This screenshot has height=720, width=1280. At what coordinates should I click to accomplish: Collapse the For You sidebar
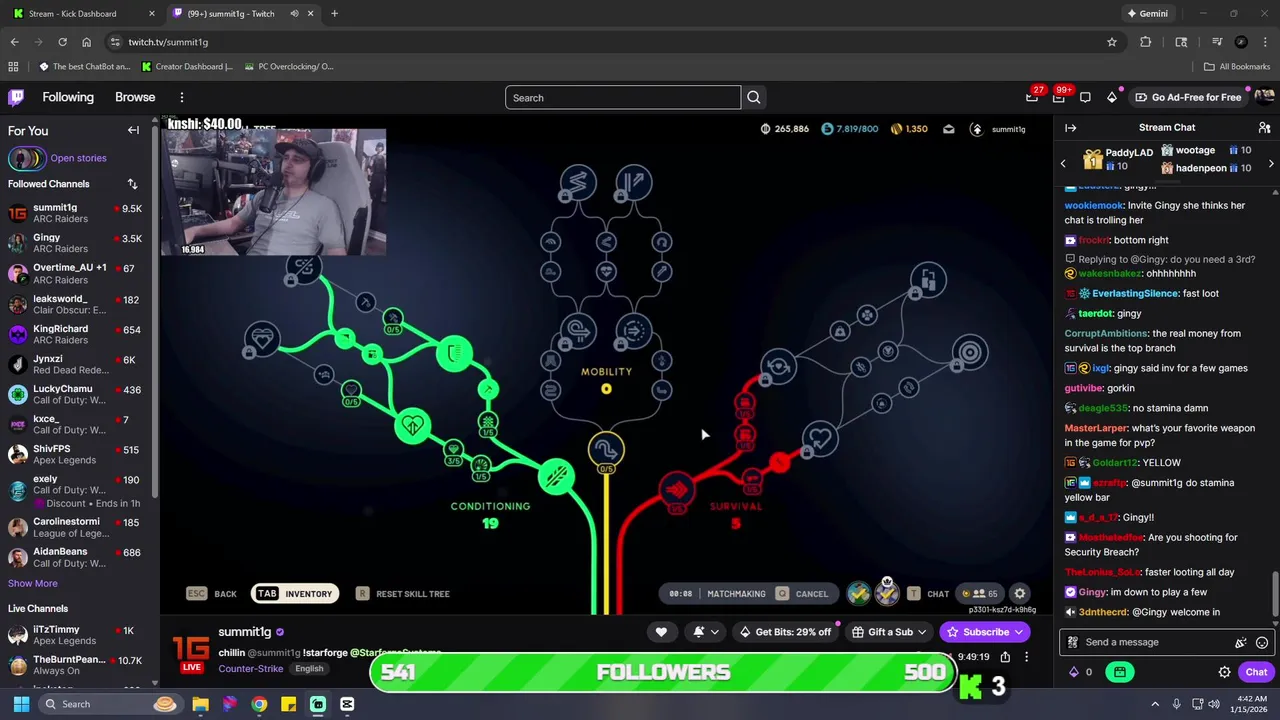coord(133,131)
